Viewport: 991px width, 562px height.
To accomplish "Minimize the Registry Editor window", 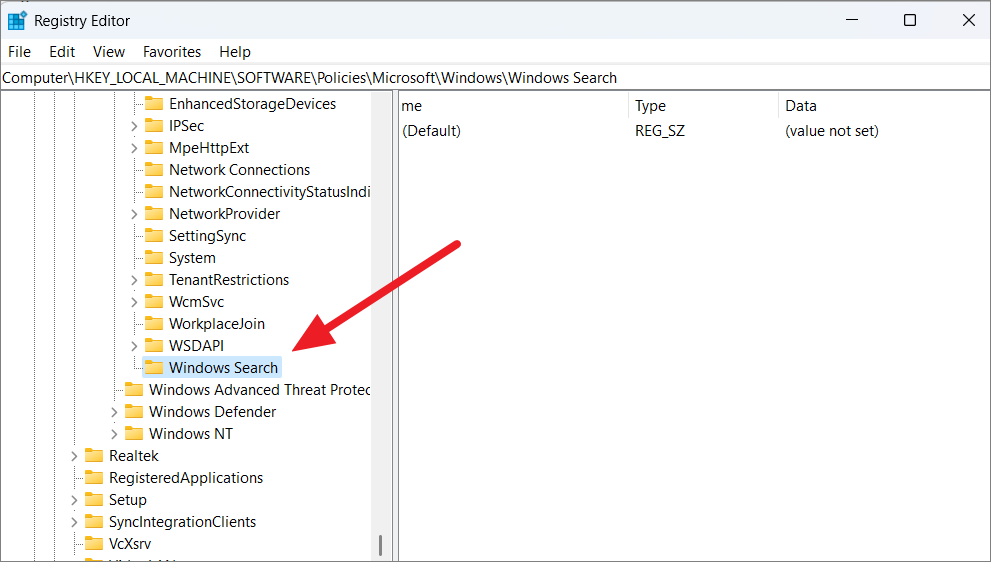I will pyautogui.click(x=852, y=20).
